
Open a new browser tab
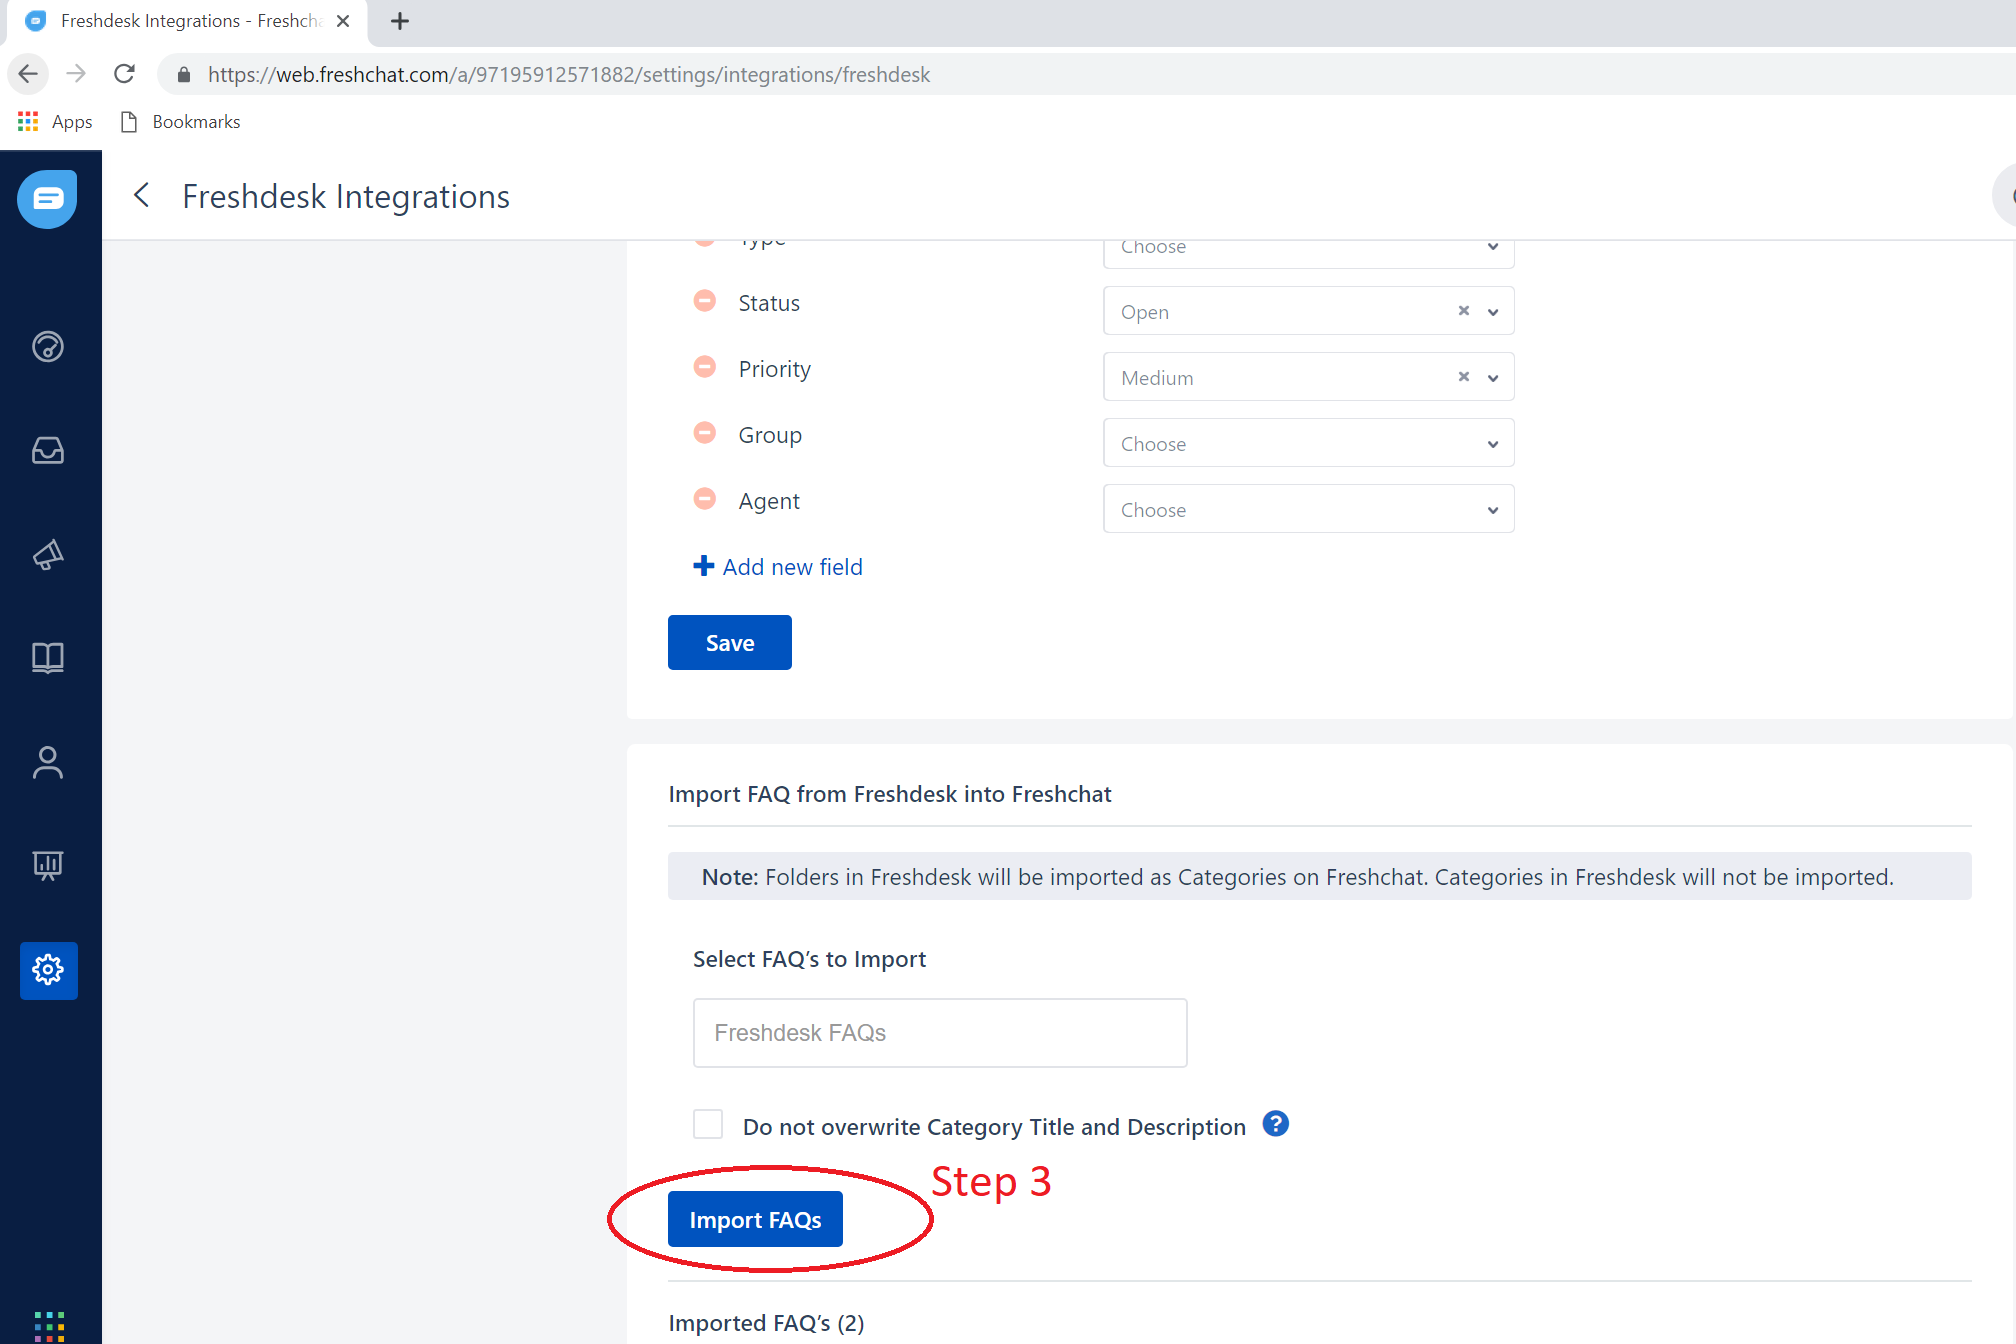(x=400, y=21)
